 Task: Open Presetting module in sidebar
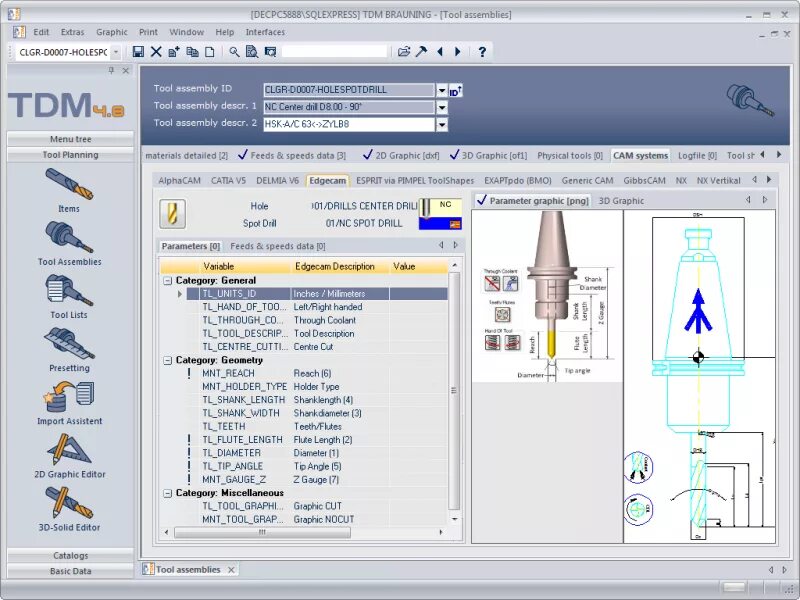[x=69, y=350]
